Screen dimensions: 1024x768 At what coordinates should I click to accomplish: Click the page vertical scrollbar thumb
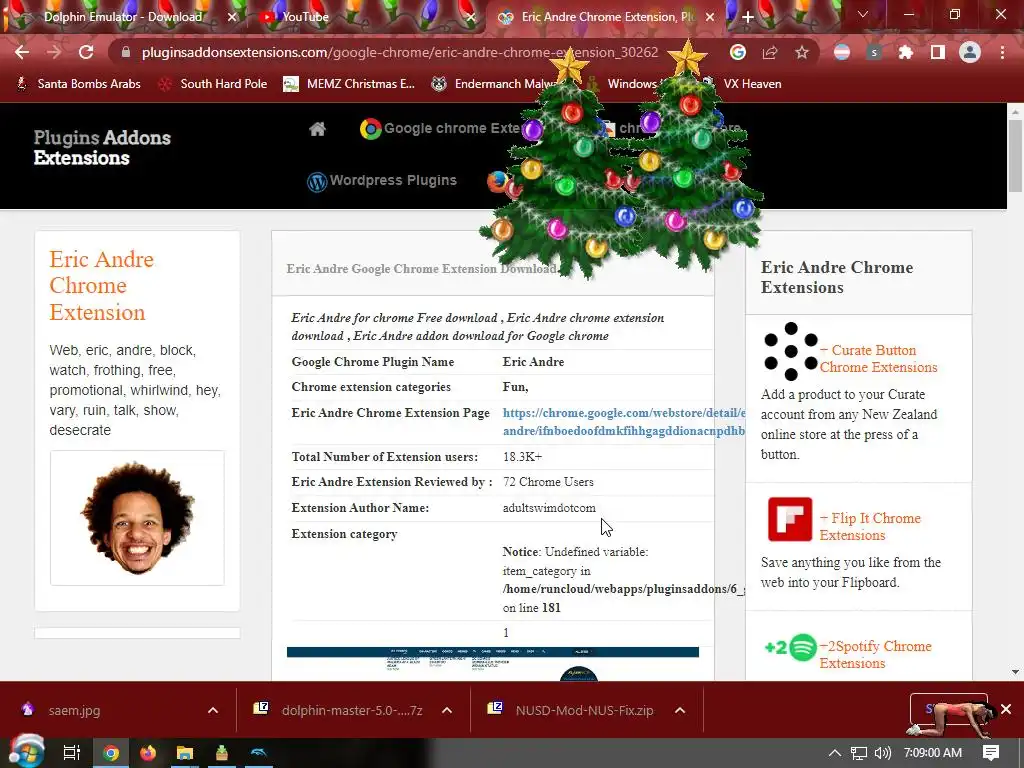pyautogui.click(x=1015, y=154)
